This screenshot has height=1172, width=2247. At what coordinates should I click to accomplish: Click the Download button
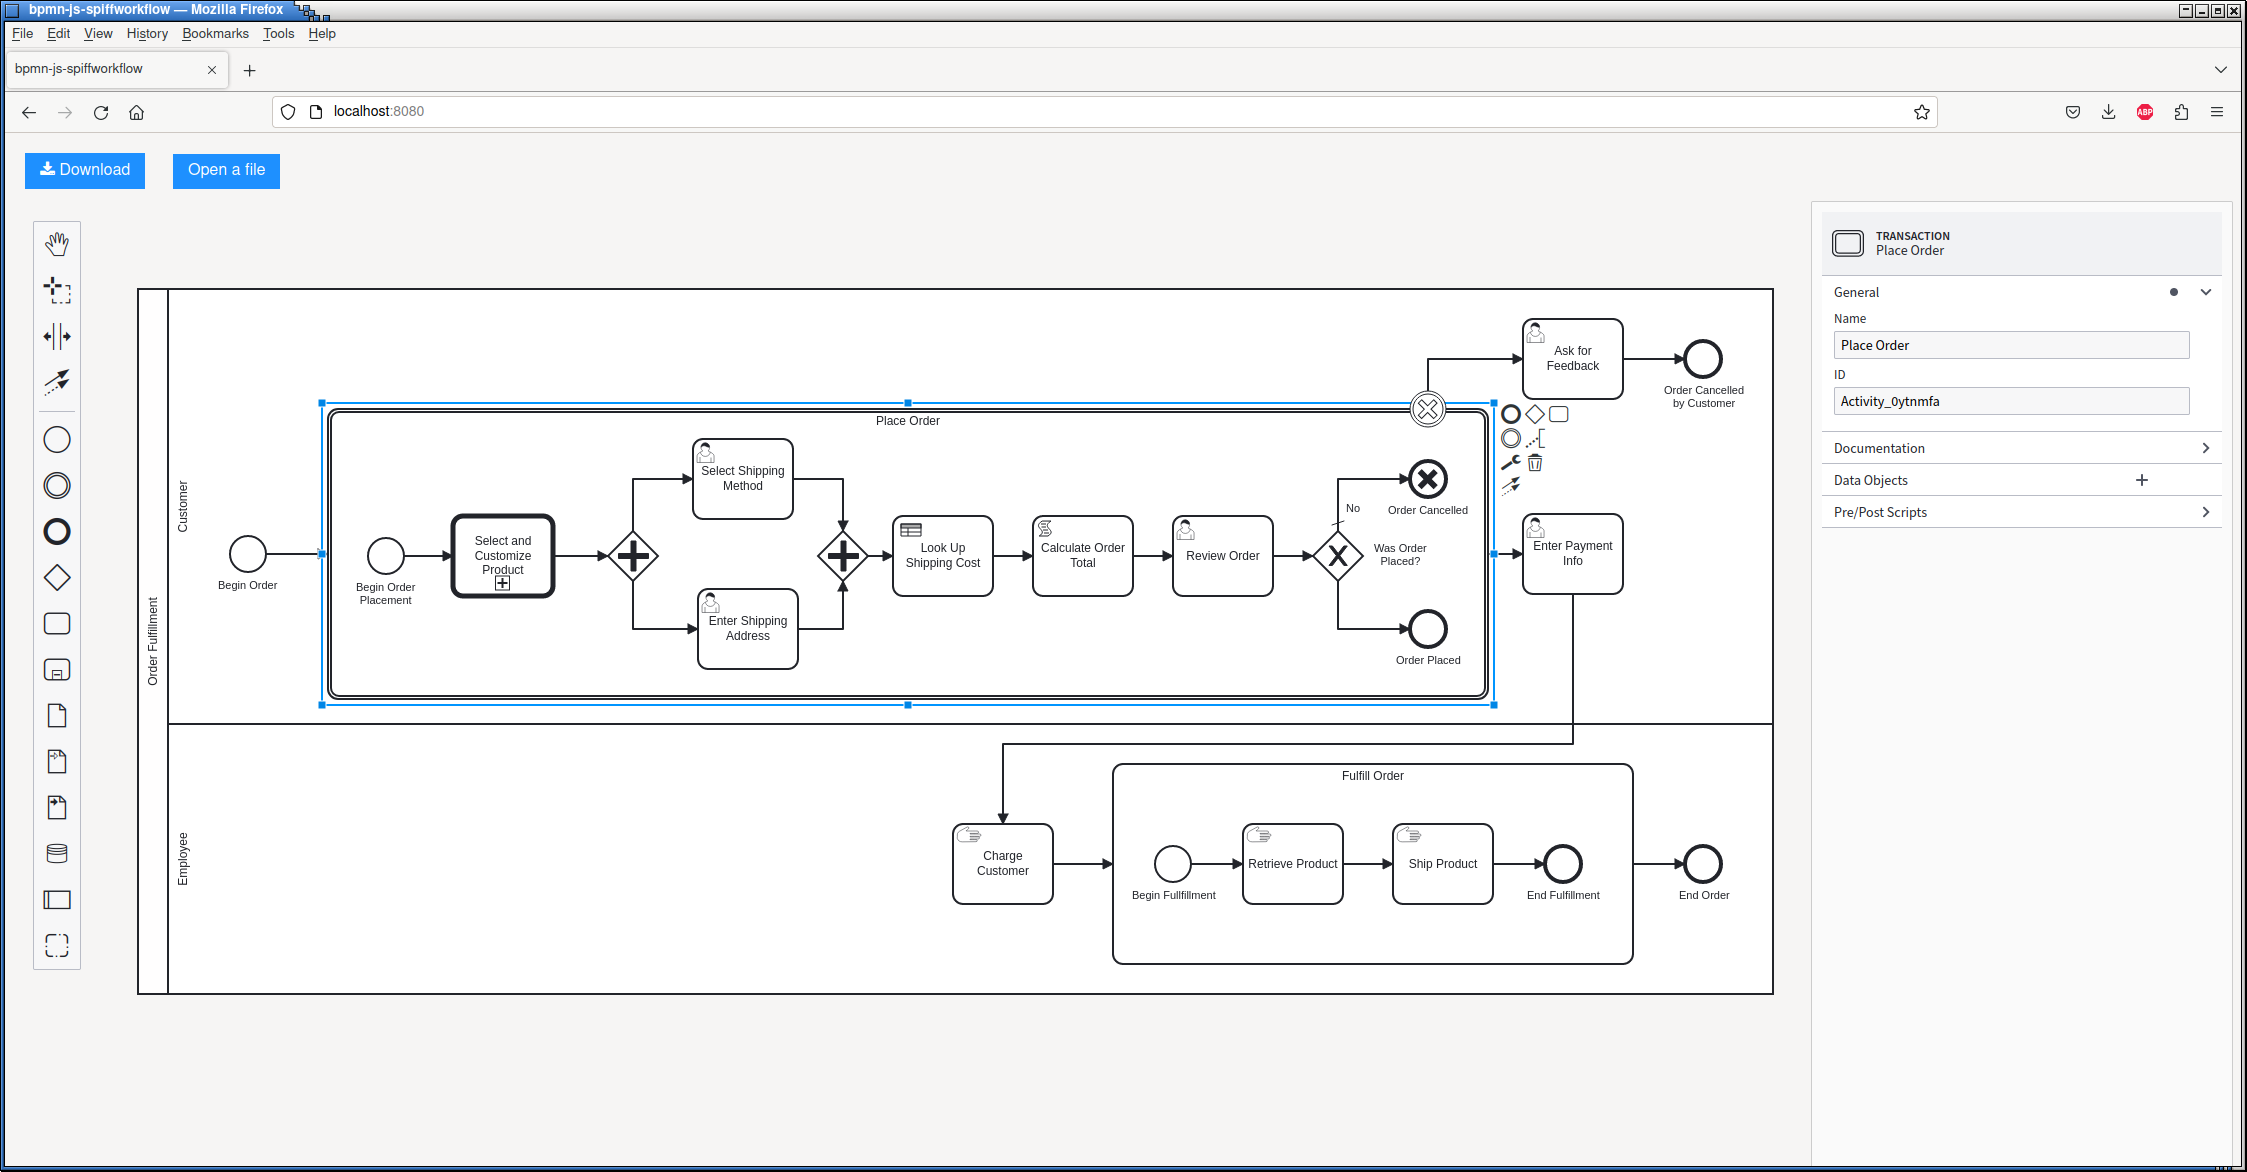pos(85,170)
